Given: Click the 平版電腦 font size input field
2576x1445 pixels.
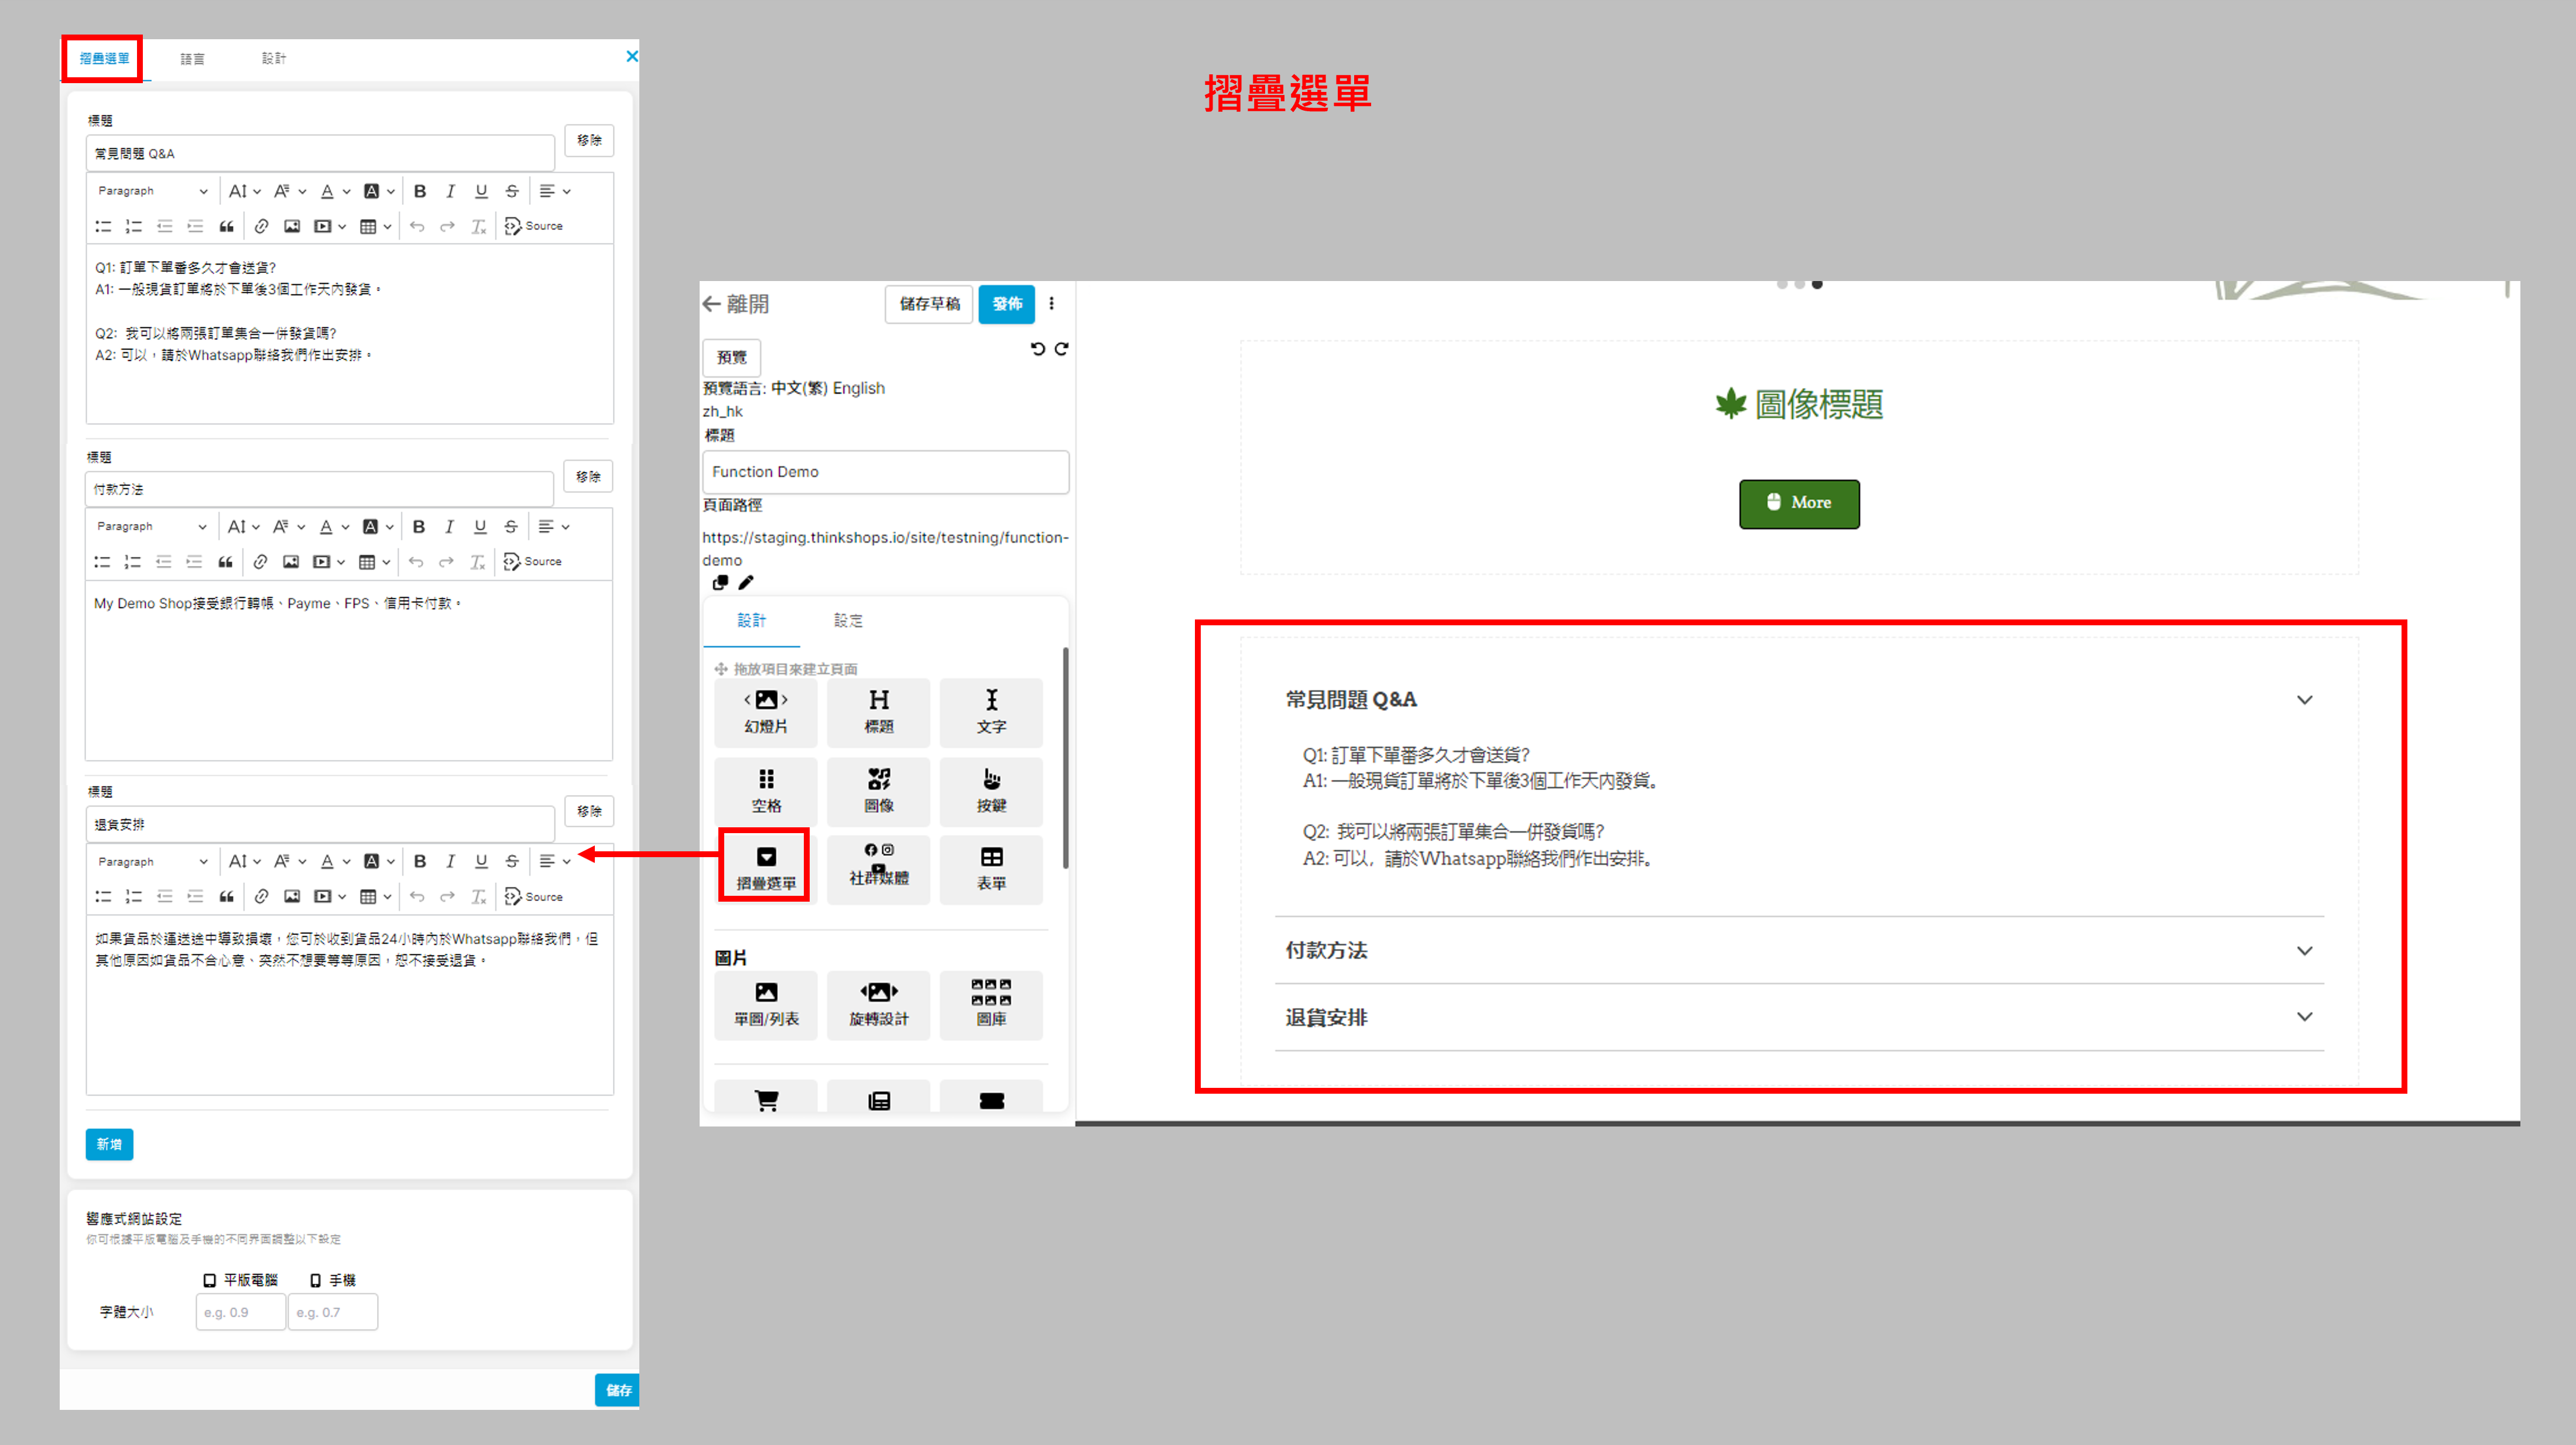Looking at the screenshot, I should [240, 1312].
